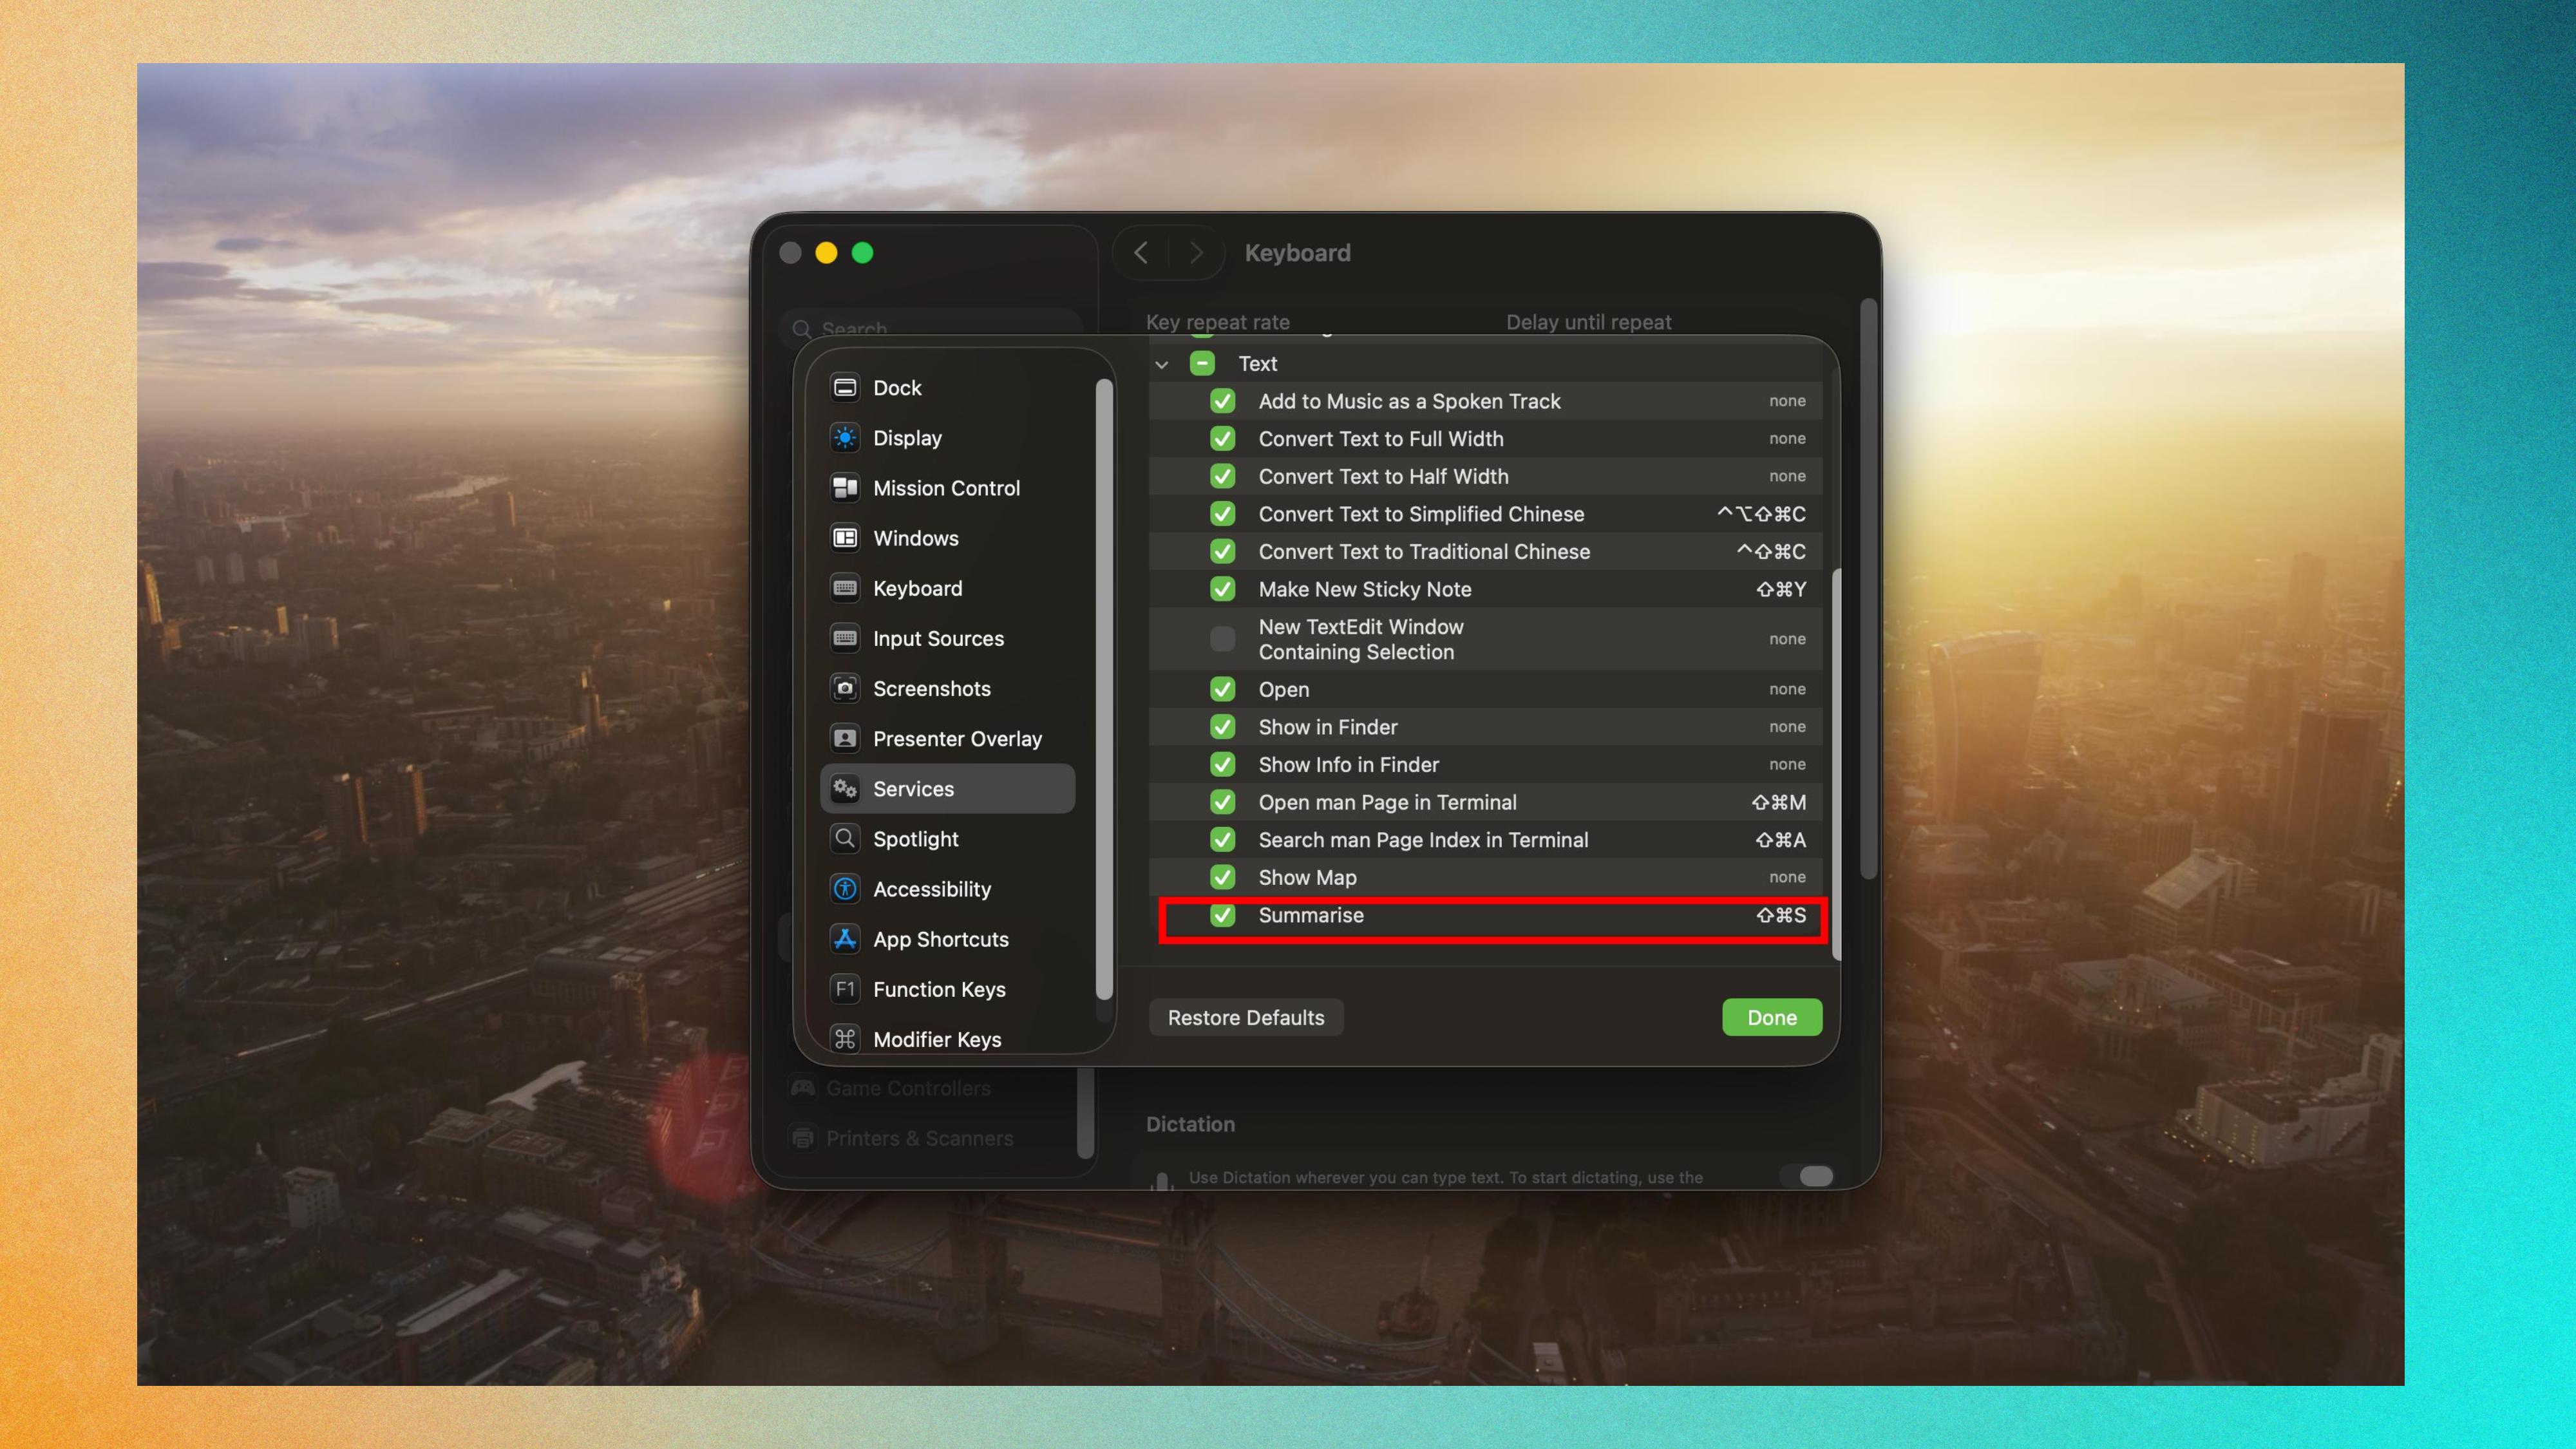Enable New TextEdit Window Containing Selection
This screenshot has width=2576, height=1449.
[x=1222, y=639]
